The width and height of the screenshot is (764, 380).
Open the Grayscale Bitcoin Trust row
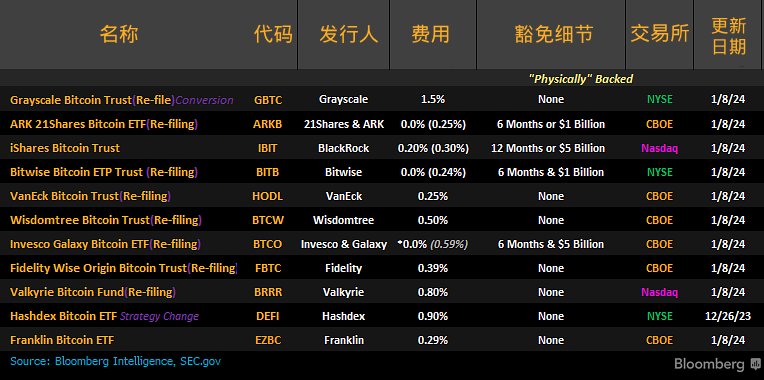(382, 99)
